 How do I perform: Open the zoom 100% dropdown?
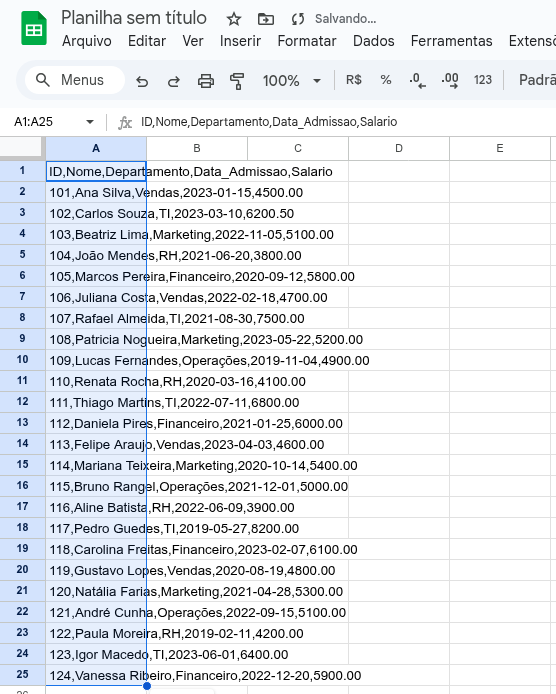point(292,81)
